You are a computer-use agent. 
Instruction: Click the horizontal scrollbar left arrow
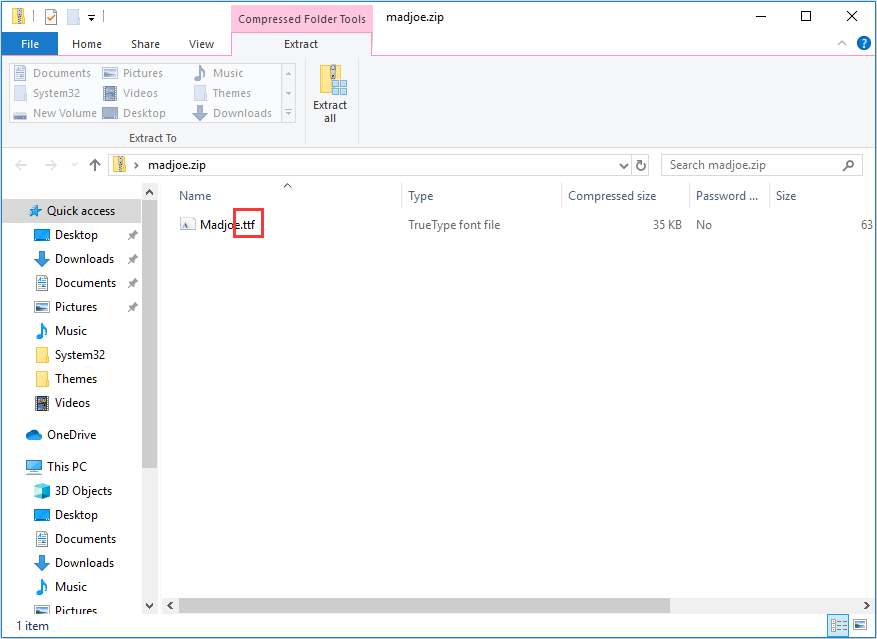[170, 605]
